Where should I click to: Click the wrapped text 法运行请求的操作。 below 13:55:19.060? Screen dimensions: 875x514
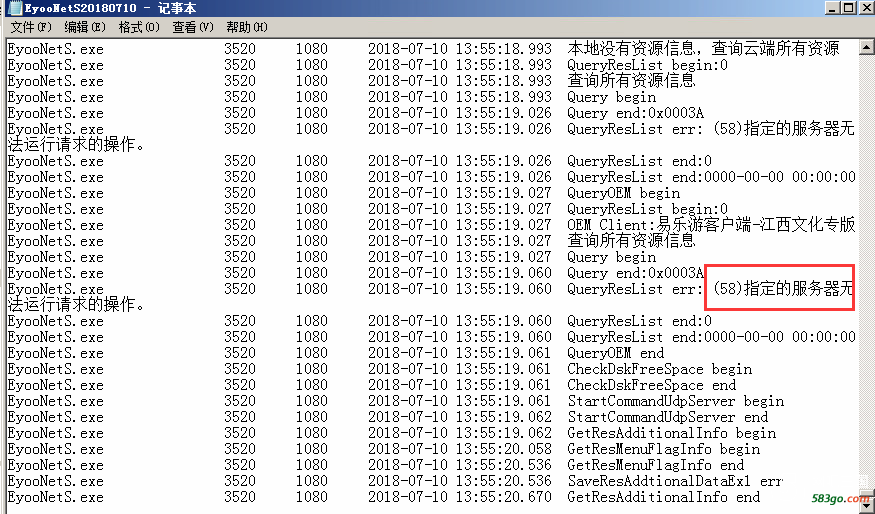tap(76, 305)
